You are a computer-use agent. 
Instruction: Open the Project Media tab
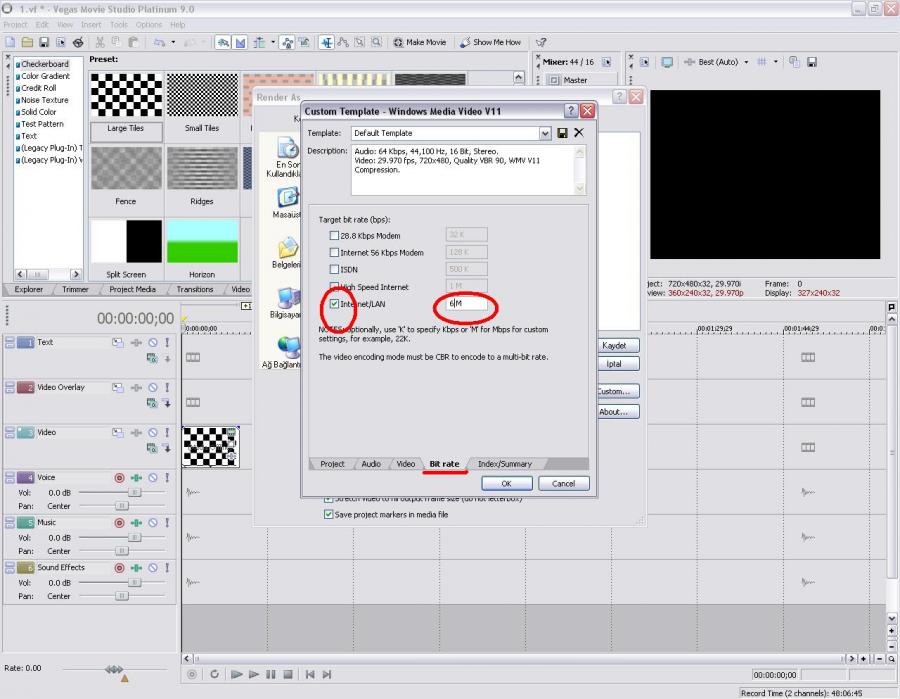tap(132, 289)
